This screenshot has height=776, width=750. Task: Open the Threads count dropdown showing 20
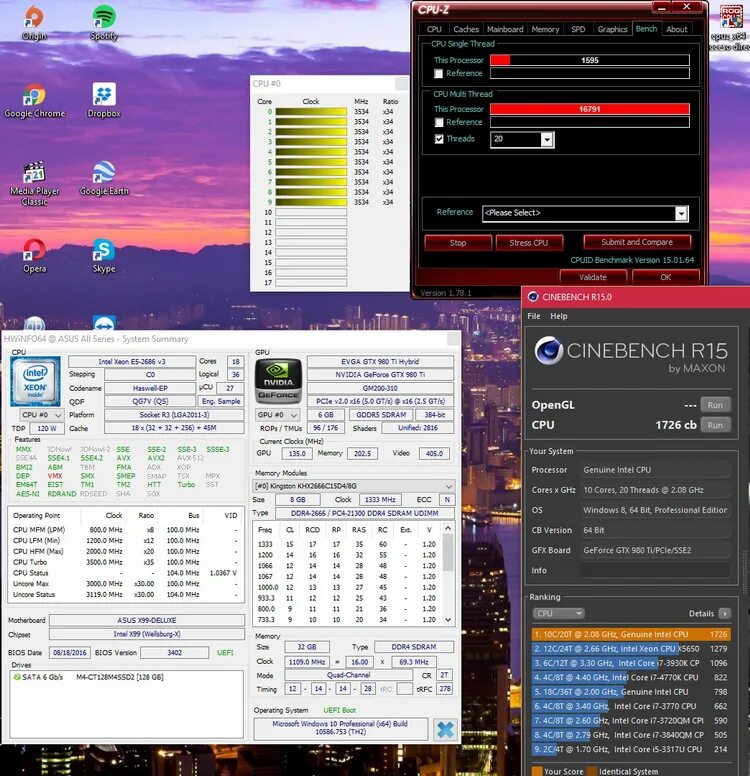[x=547, y=140]
